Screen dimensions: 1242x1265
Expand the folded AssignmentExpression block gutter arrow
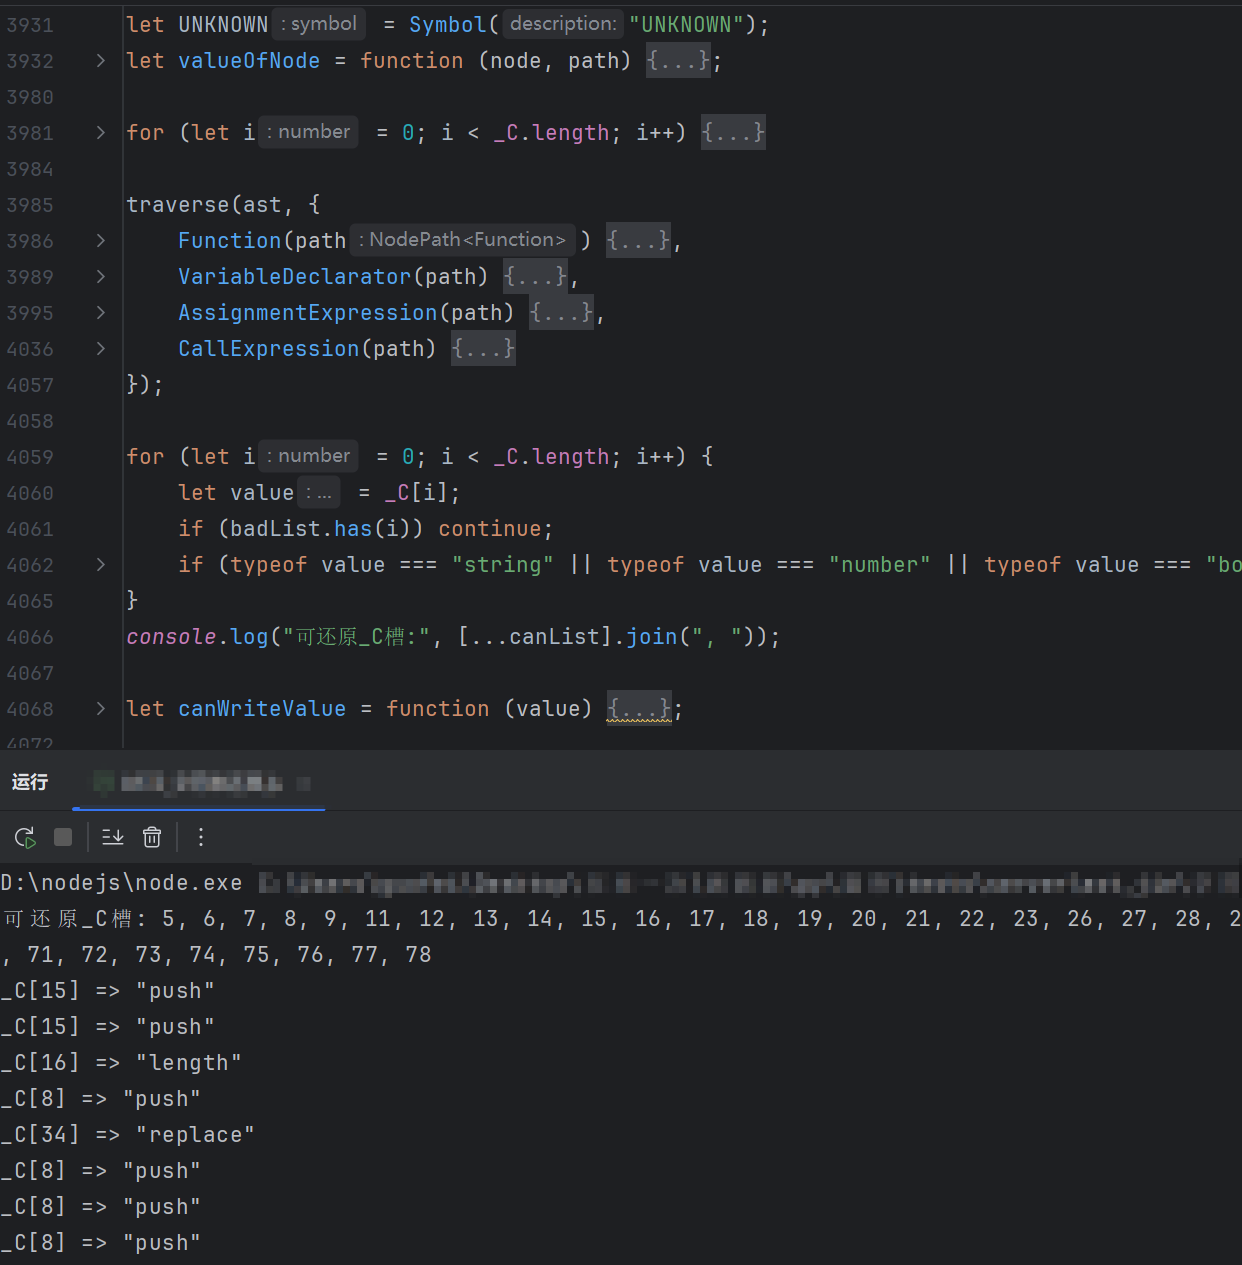pyautogui.click(x=100, y=313)
